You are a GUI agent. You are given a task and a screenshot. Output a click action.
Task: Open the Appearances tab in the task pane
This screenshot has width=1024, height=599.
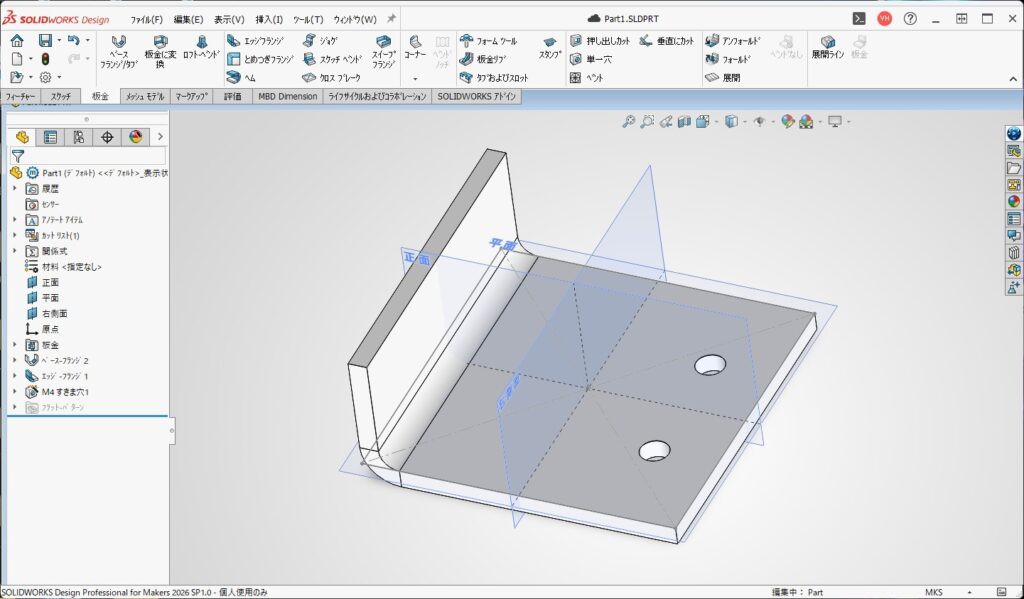(1014, 202)
